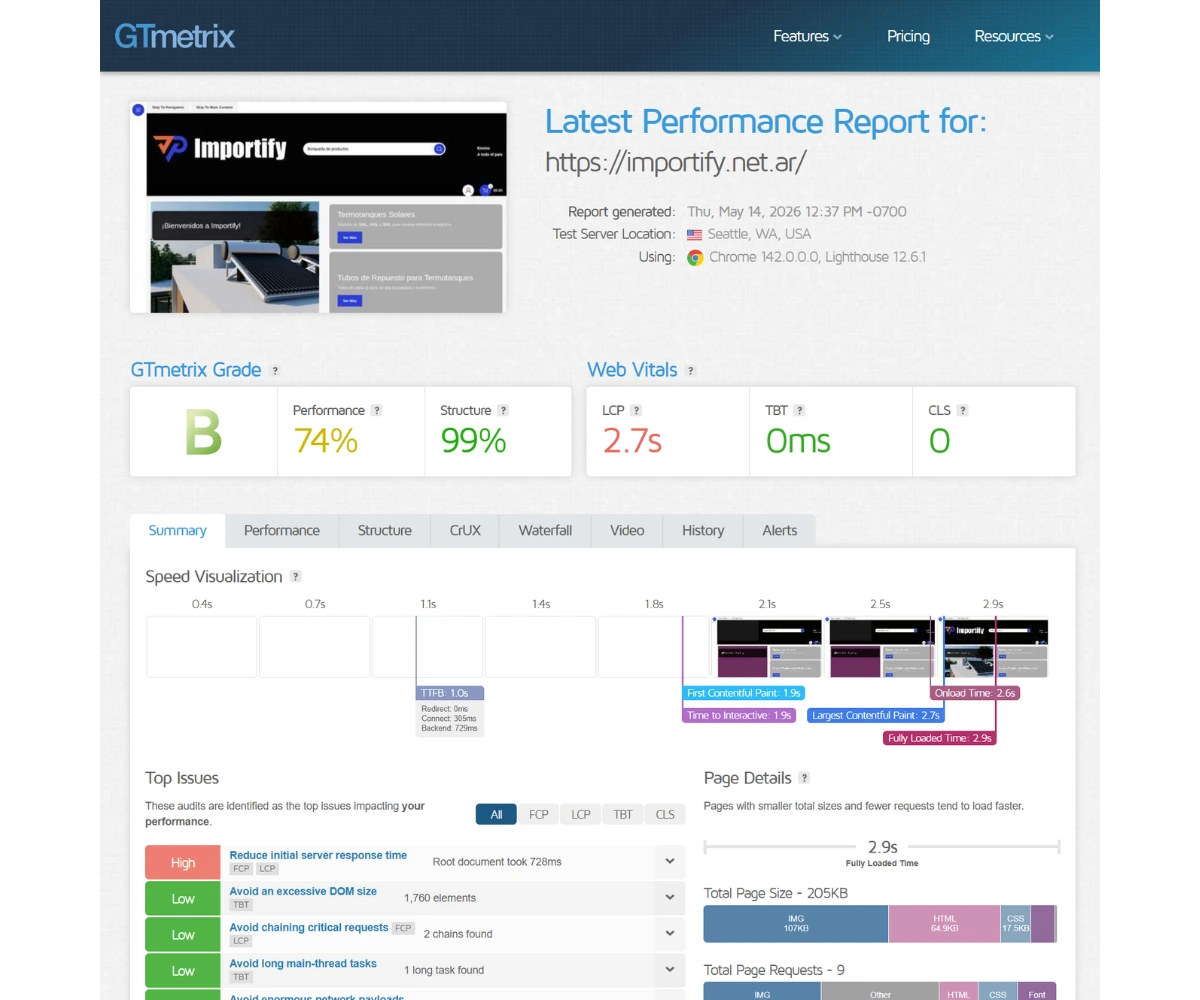Click the Performance score help icon

click(376, 410)
